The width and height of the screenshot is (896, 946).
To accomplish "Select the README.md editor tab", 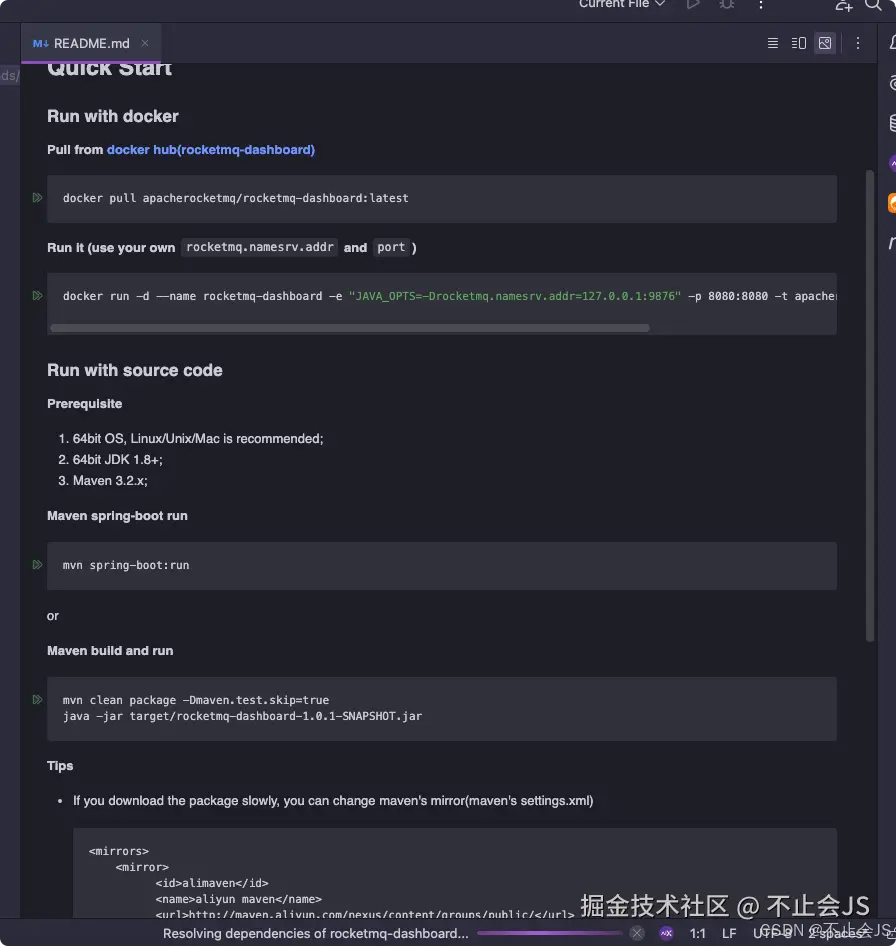I will (x=91, y=43).
